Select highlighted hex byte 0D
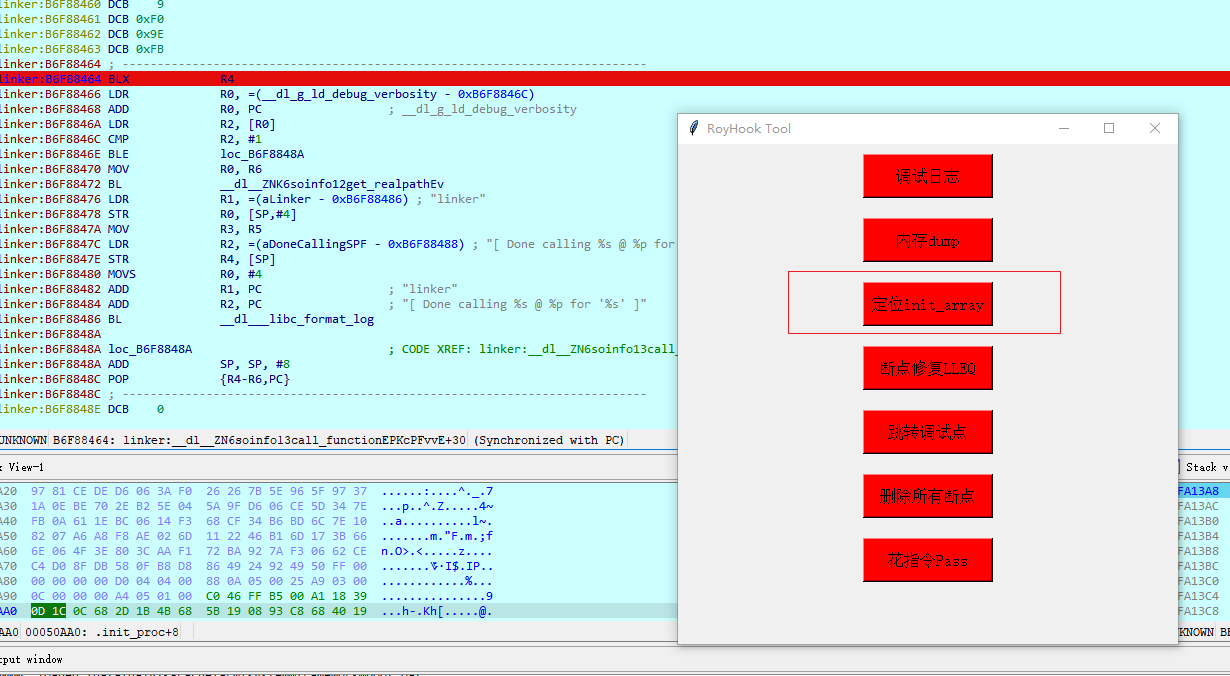Viewport: 1230px width, 676px height. 39,611
